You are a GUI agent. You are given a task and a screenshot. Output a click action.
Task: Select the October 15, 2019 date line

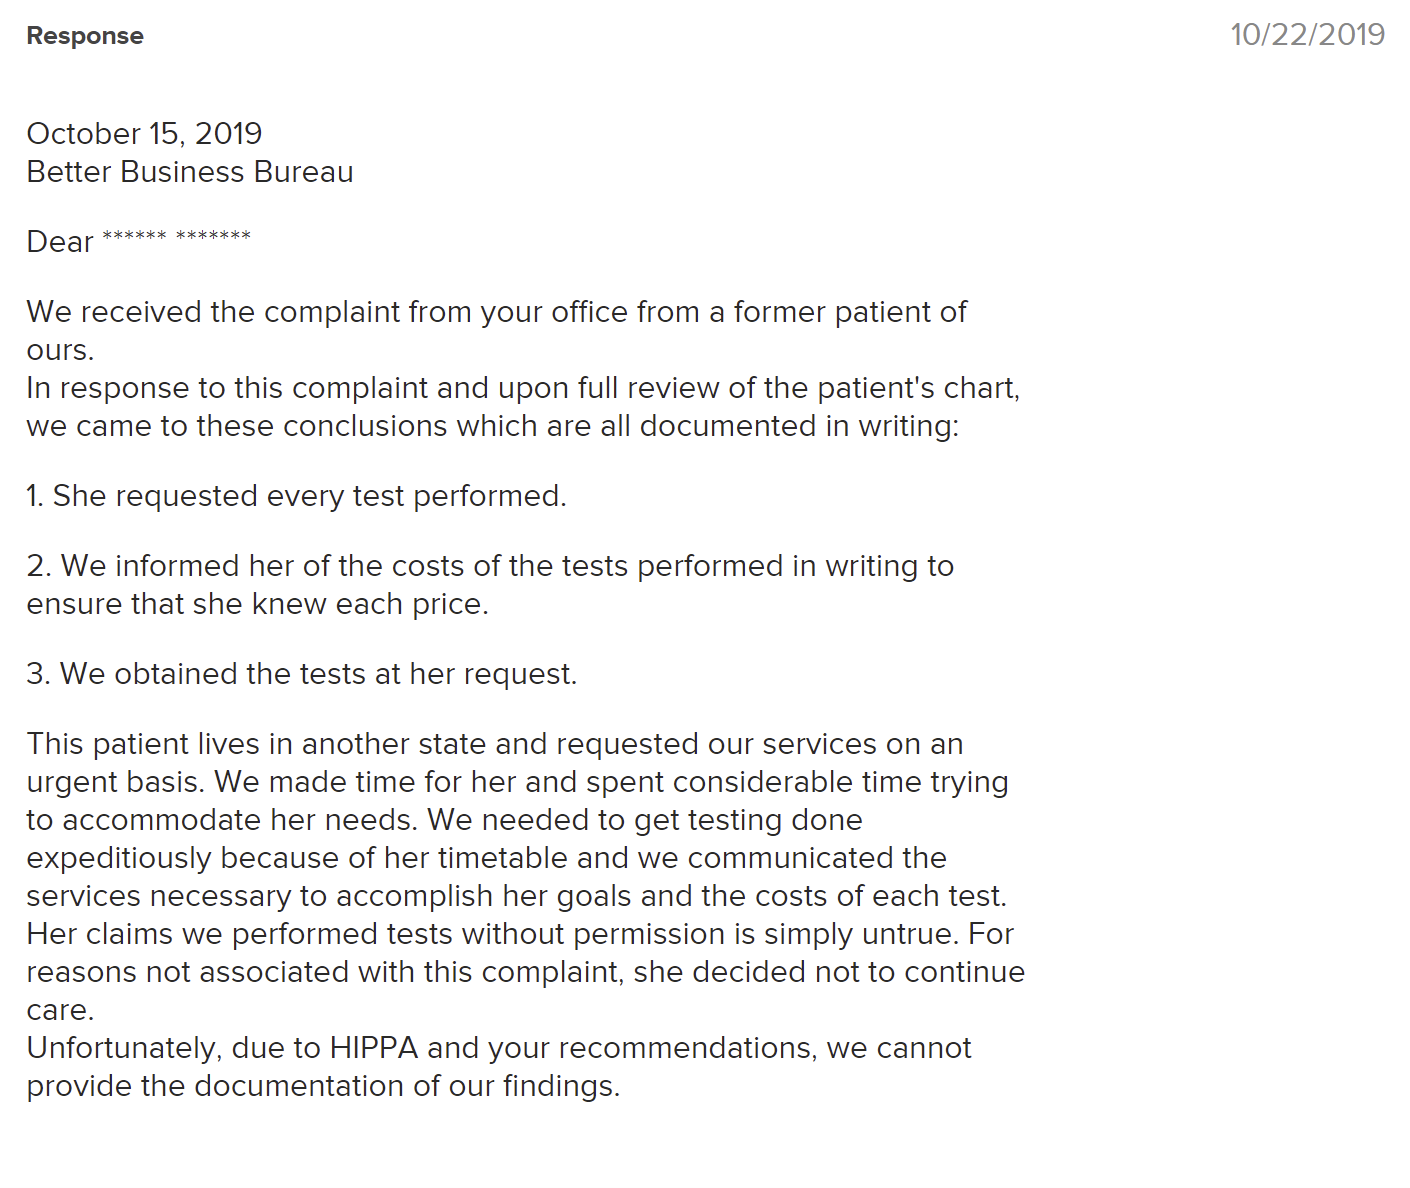pyautogui.click(x=144, y=133)
